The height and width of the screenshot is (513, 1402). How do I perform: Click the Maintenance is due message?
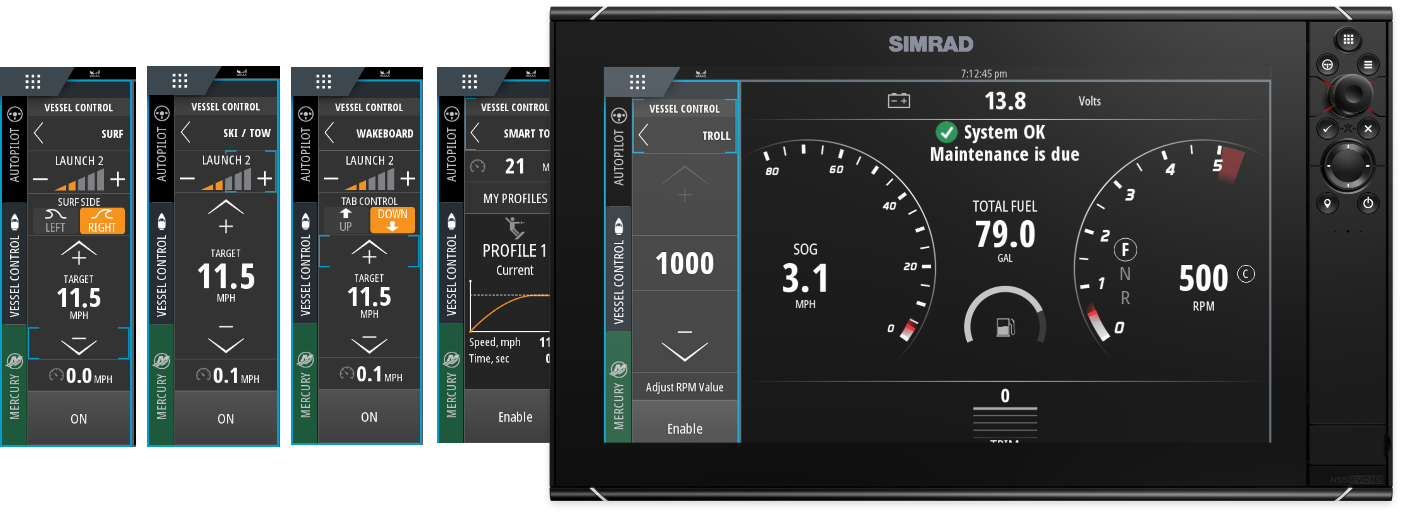tap(1004, 155)
